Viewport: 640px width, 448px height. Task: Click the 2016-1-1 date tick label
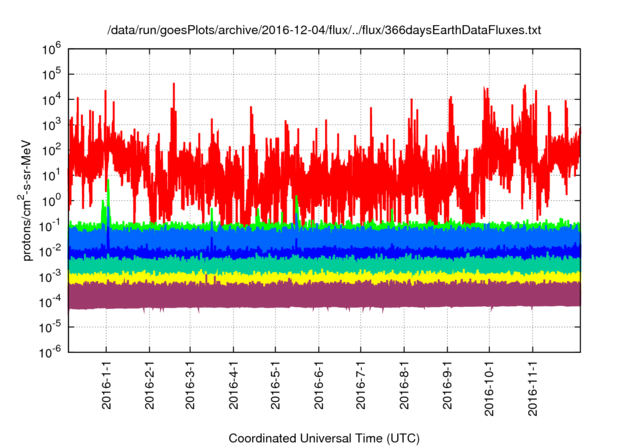pos(106,385)
